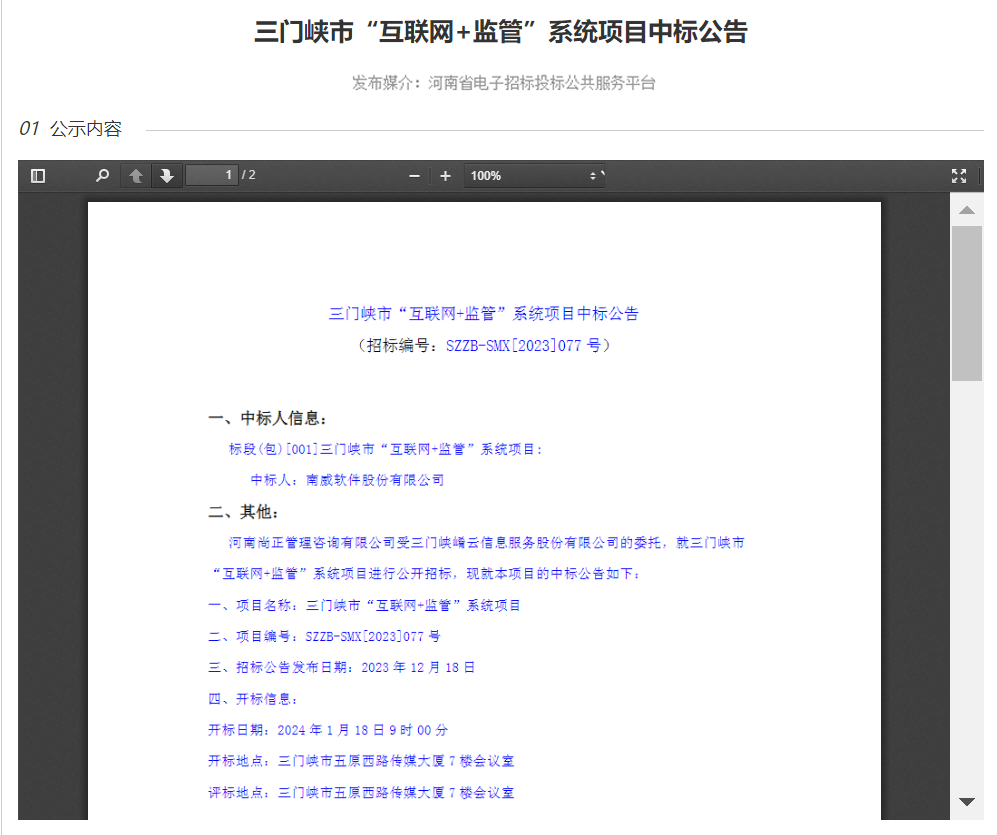
Task: Click the 开标日期 line in the PDF
Action: (x=328, y=730)
